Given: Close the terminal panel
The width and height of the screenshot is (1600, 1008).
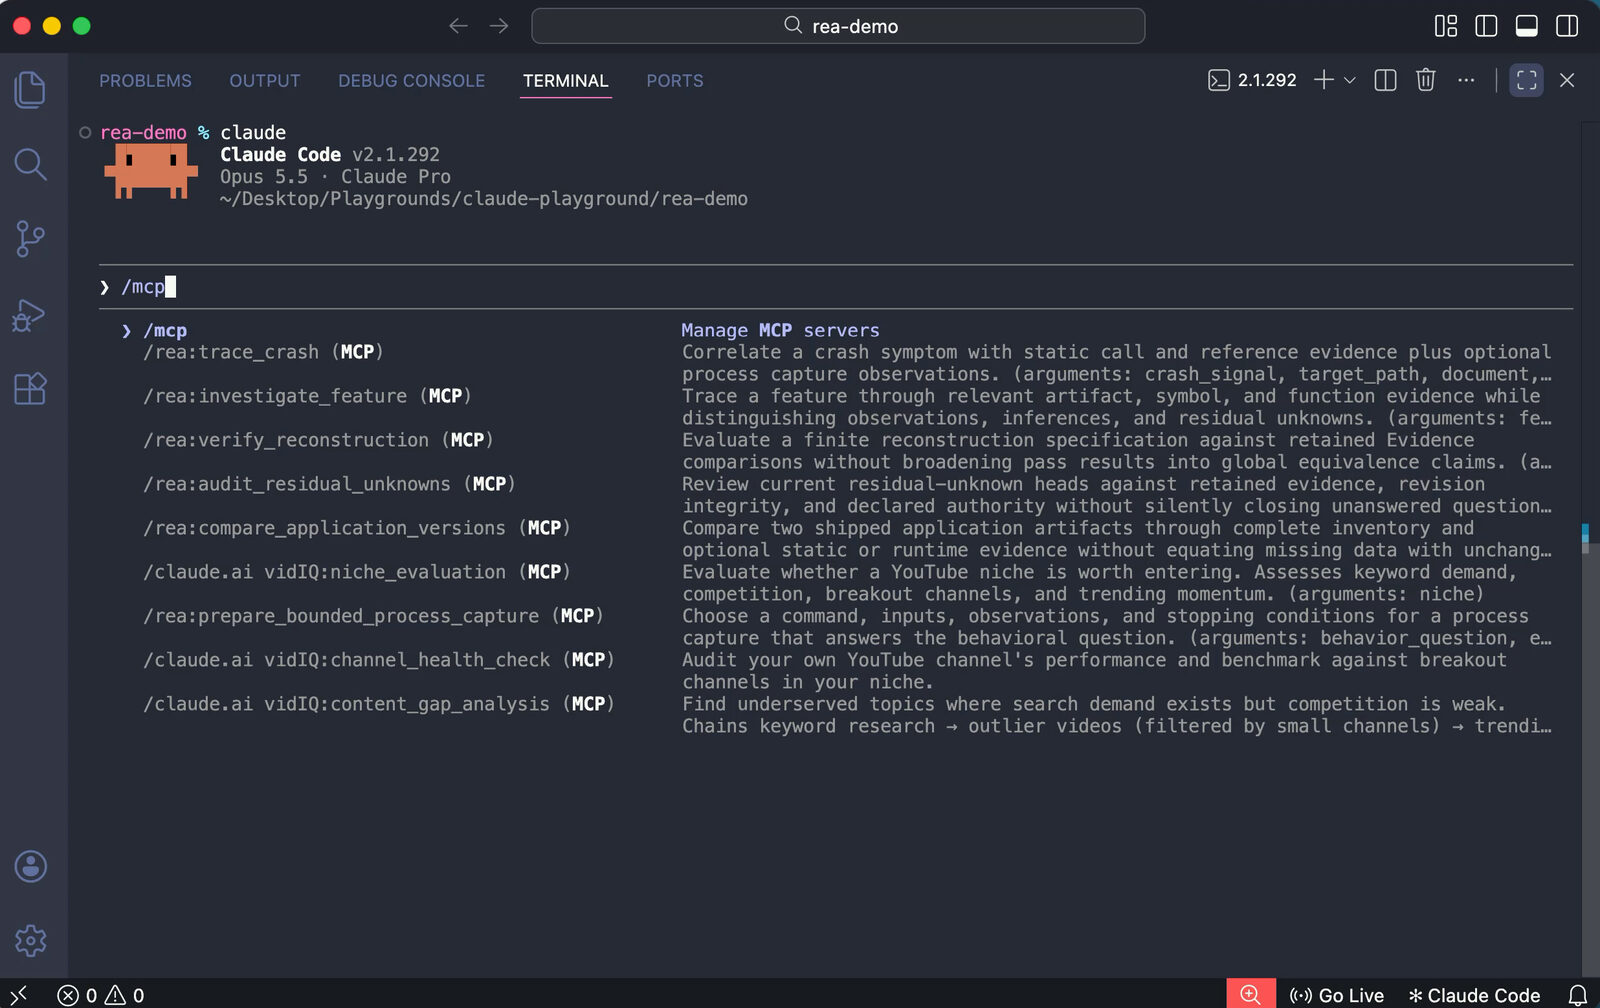Looking at the screenshot, I should [x=1567, y=80].
